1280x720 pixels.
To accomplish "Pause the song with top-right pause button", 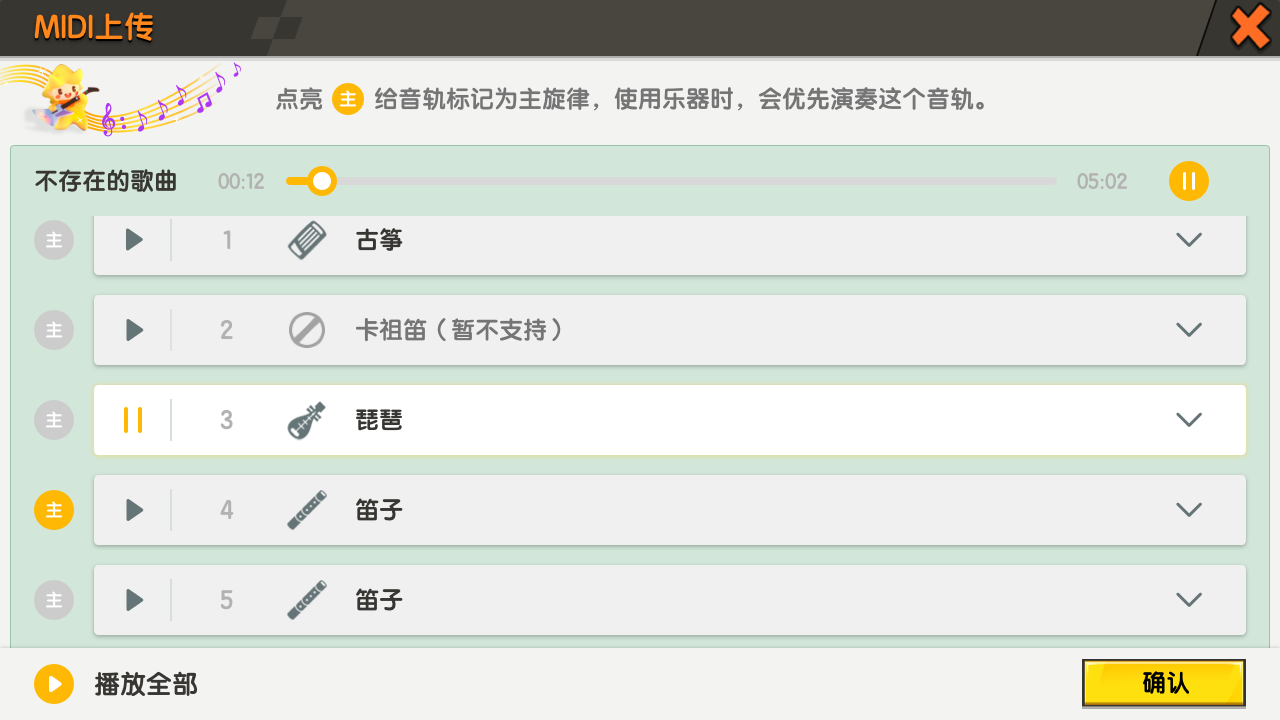I will point(1189,181).
